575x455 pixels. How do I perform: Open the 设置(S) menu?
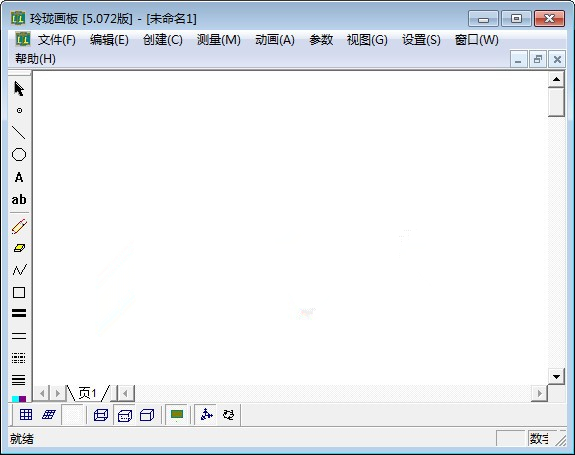(x=421, y=40)
